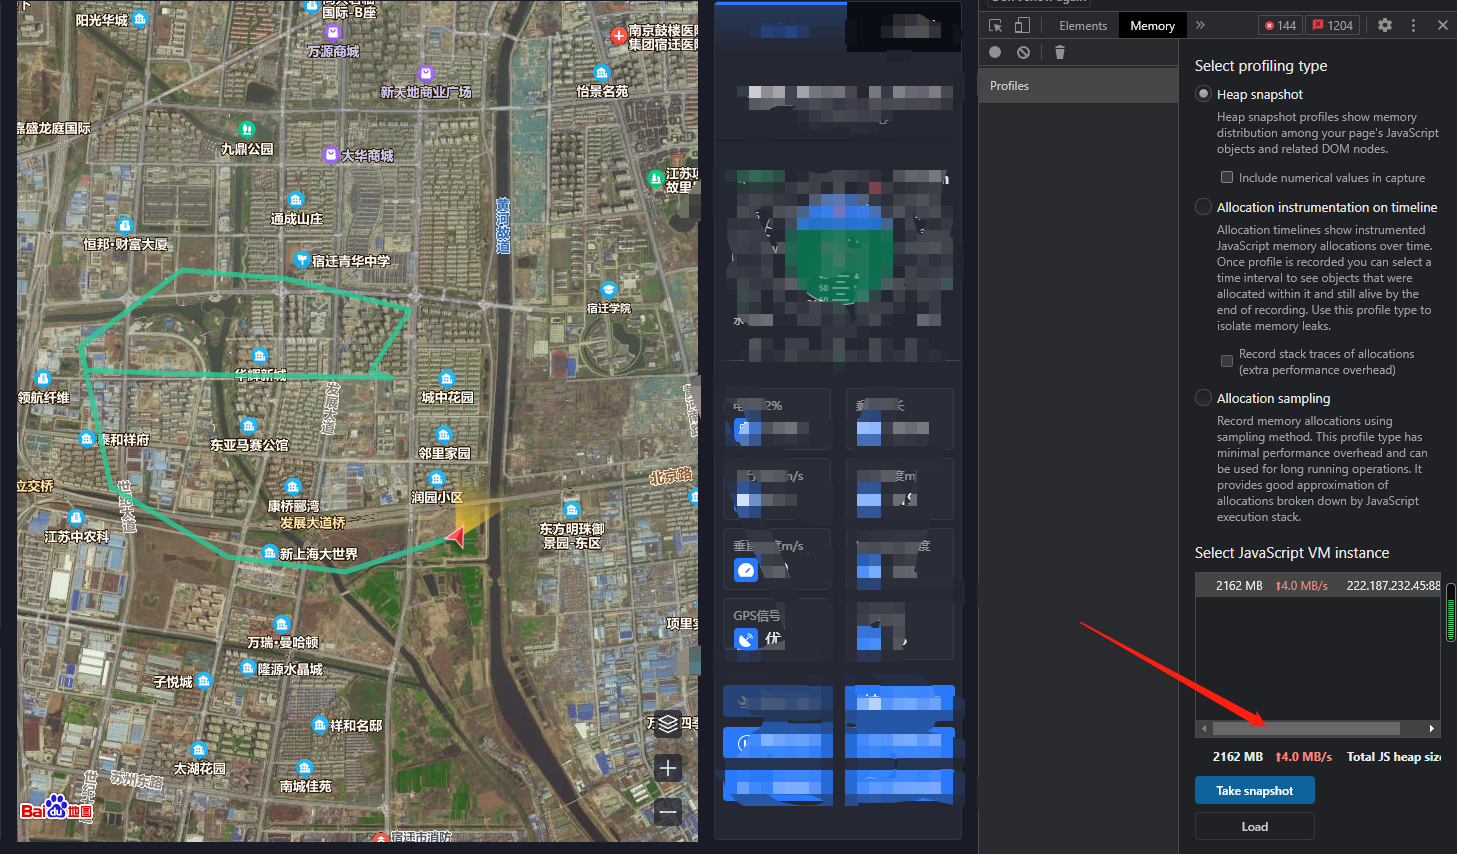
Task: Toggle Record stack traces of allocations checkbox
Action: click(1227, 361)
